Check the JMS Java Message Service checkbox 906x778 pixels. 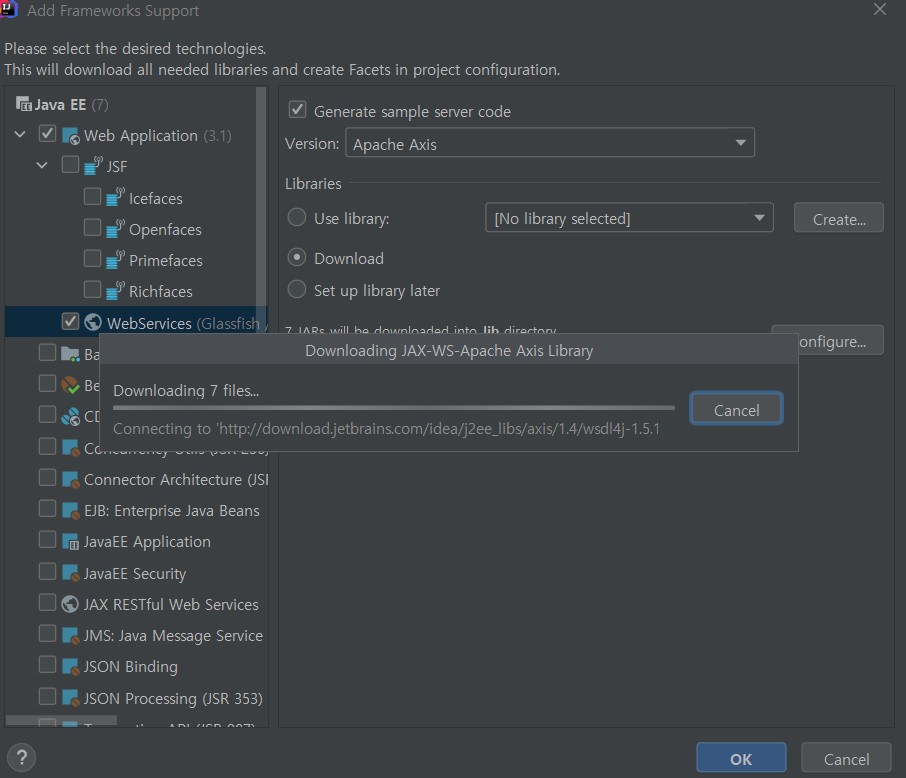[47, 633]
